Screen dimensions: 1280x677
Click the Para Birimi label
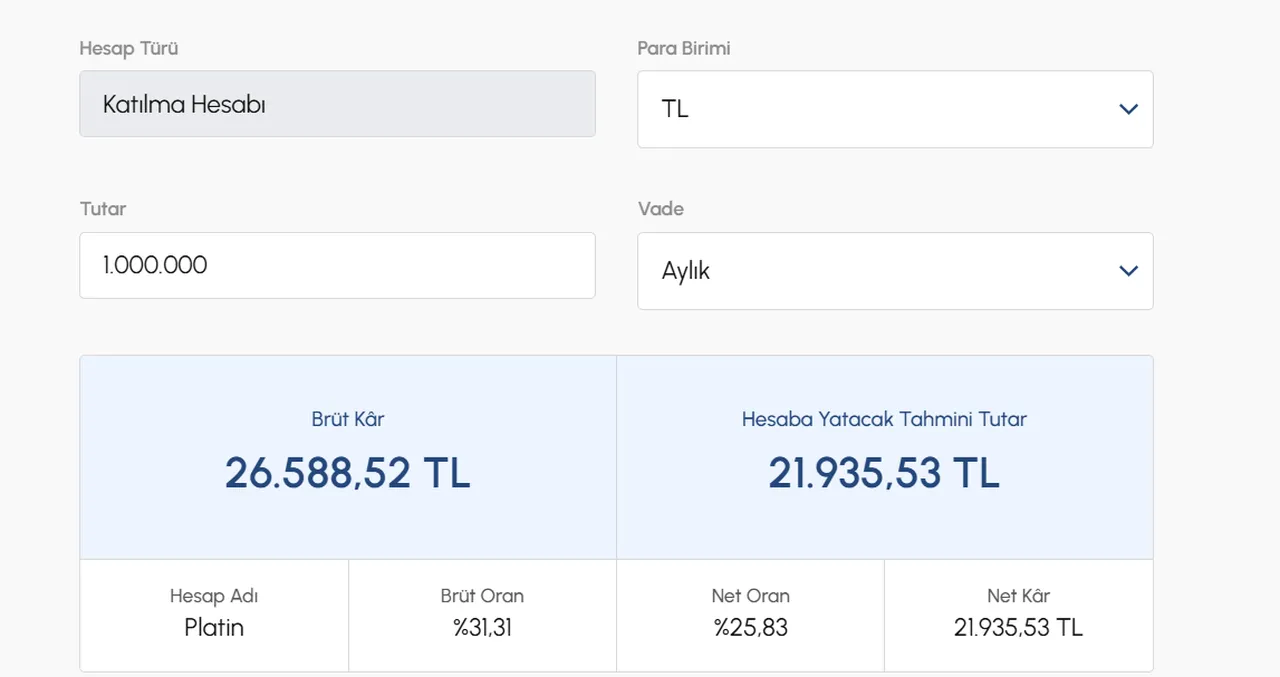(x=684, y=48)
